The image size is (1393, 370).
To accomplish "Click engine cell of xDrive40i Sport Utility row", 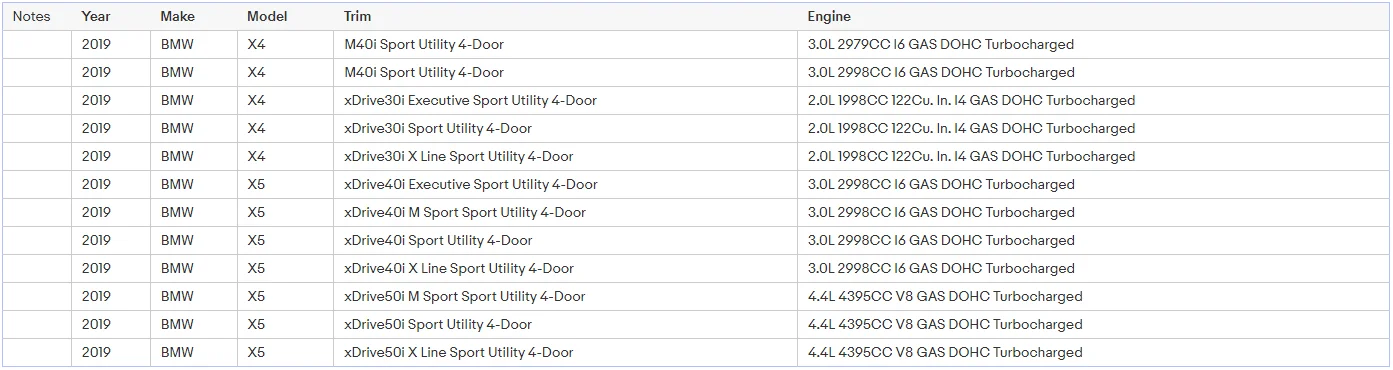I will [x=1093, y=241].
